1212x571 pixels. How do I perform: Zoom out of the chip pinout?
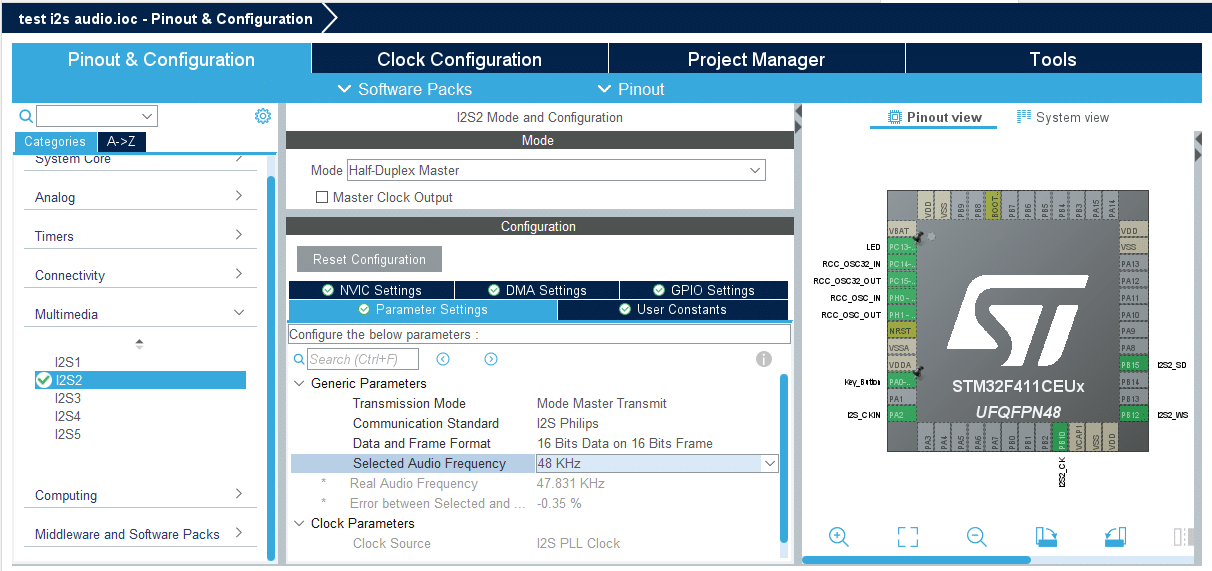(977, 537)
